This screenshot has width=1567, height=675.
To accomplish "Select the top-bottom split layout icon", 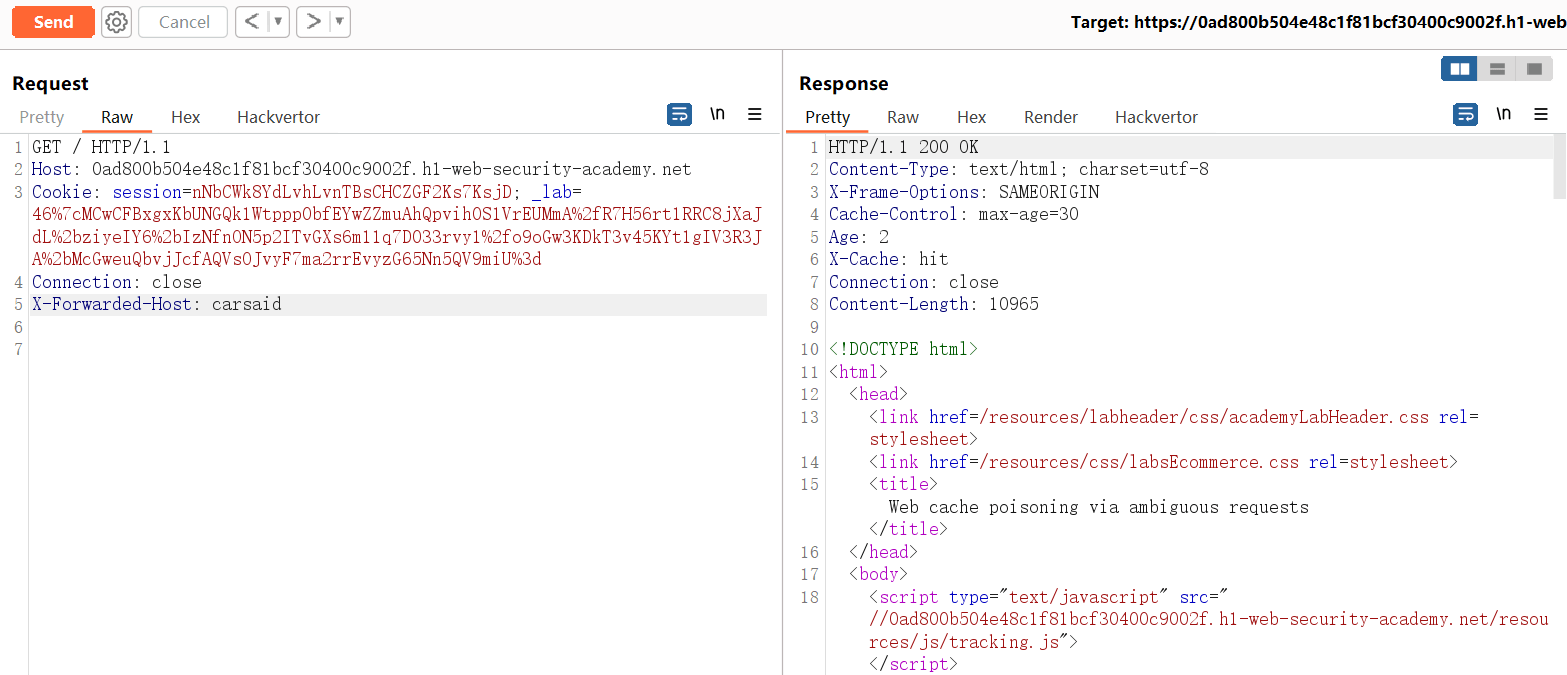I will [x=1497, y=69].
